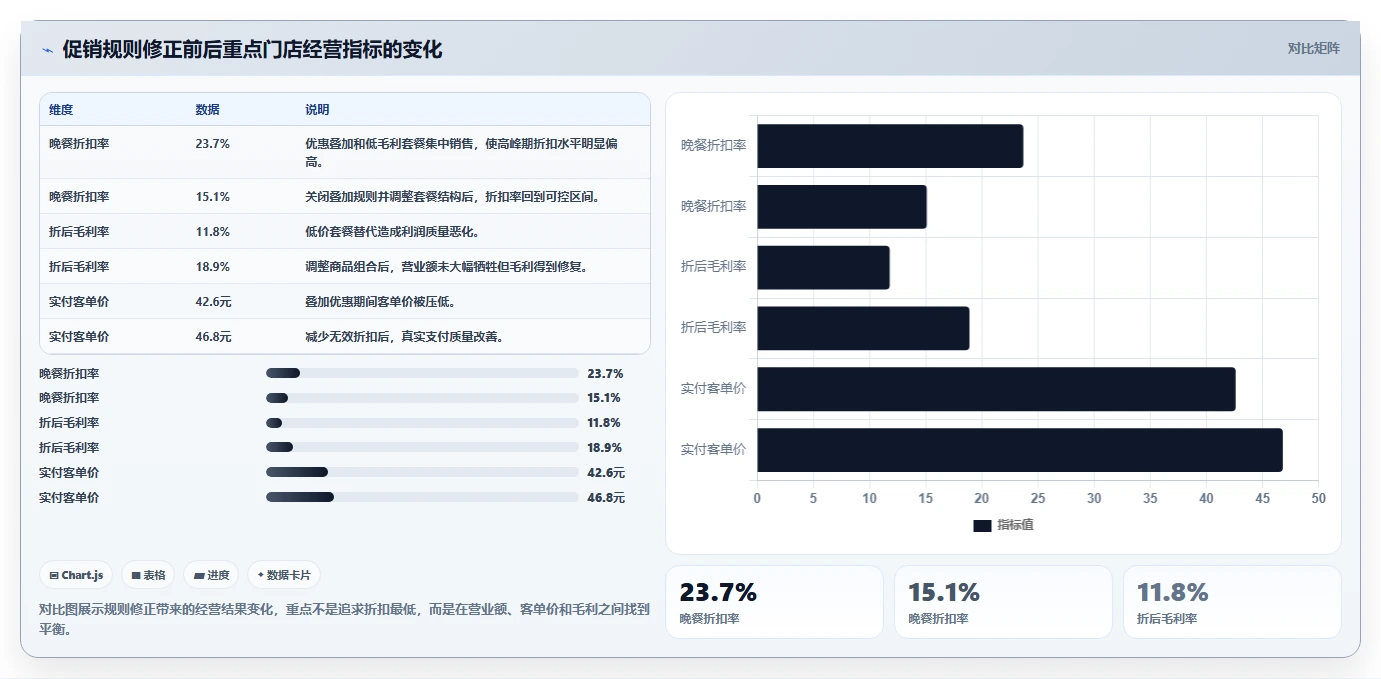Click the 数据卡片 chip

[284, 575]
